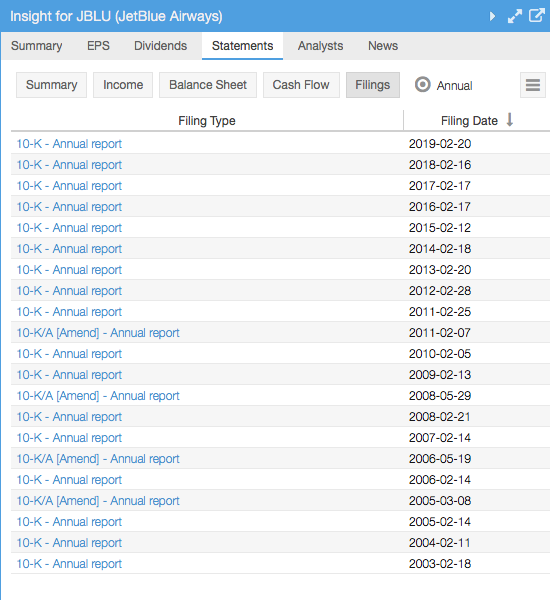
Task: Open 10-K filed 2018-02-16
Action: tap(69, 165)
